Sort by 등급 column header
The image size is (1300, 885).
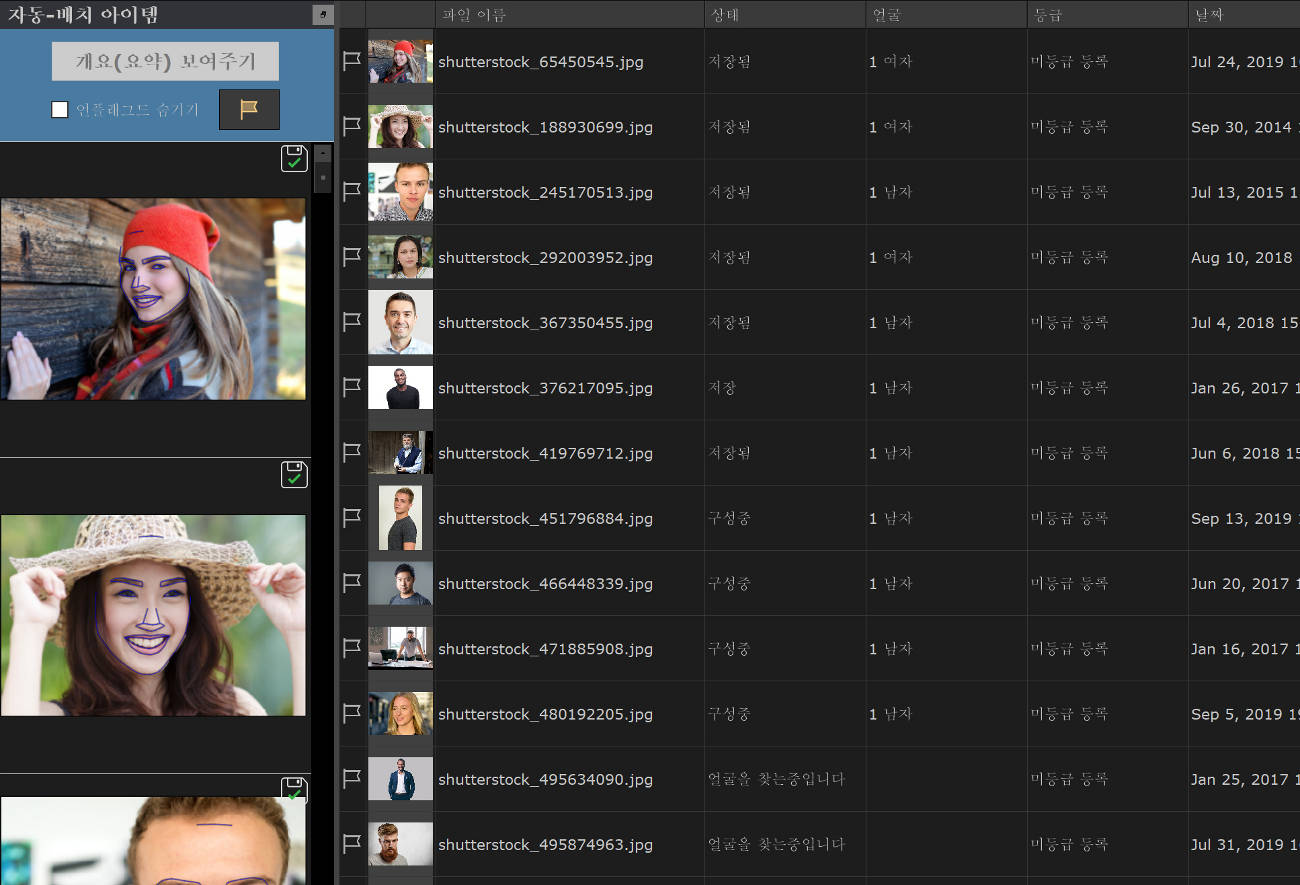(x=1108, y=14)
